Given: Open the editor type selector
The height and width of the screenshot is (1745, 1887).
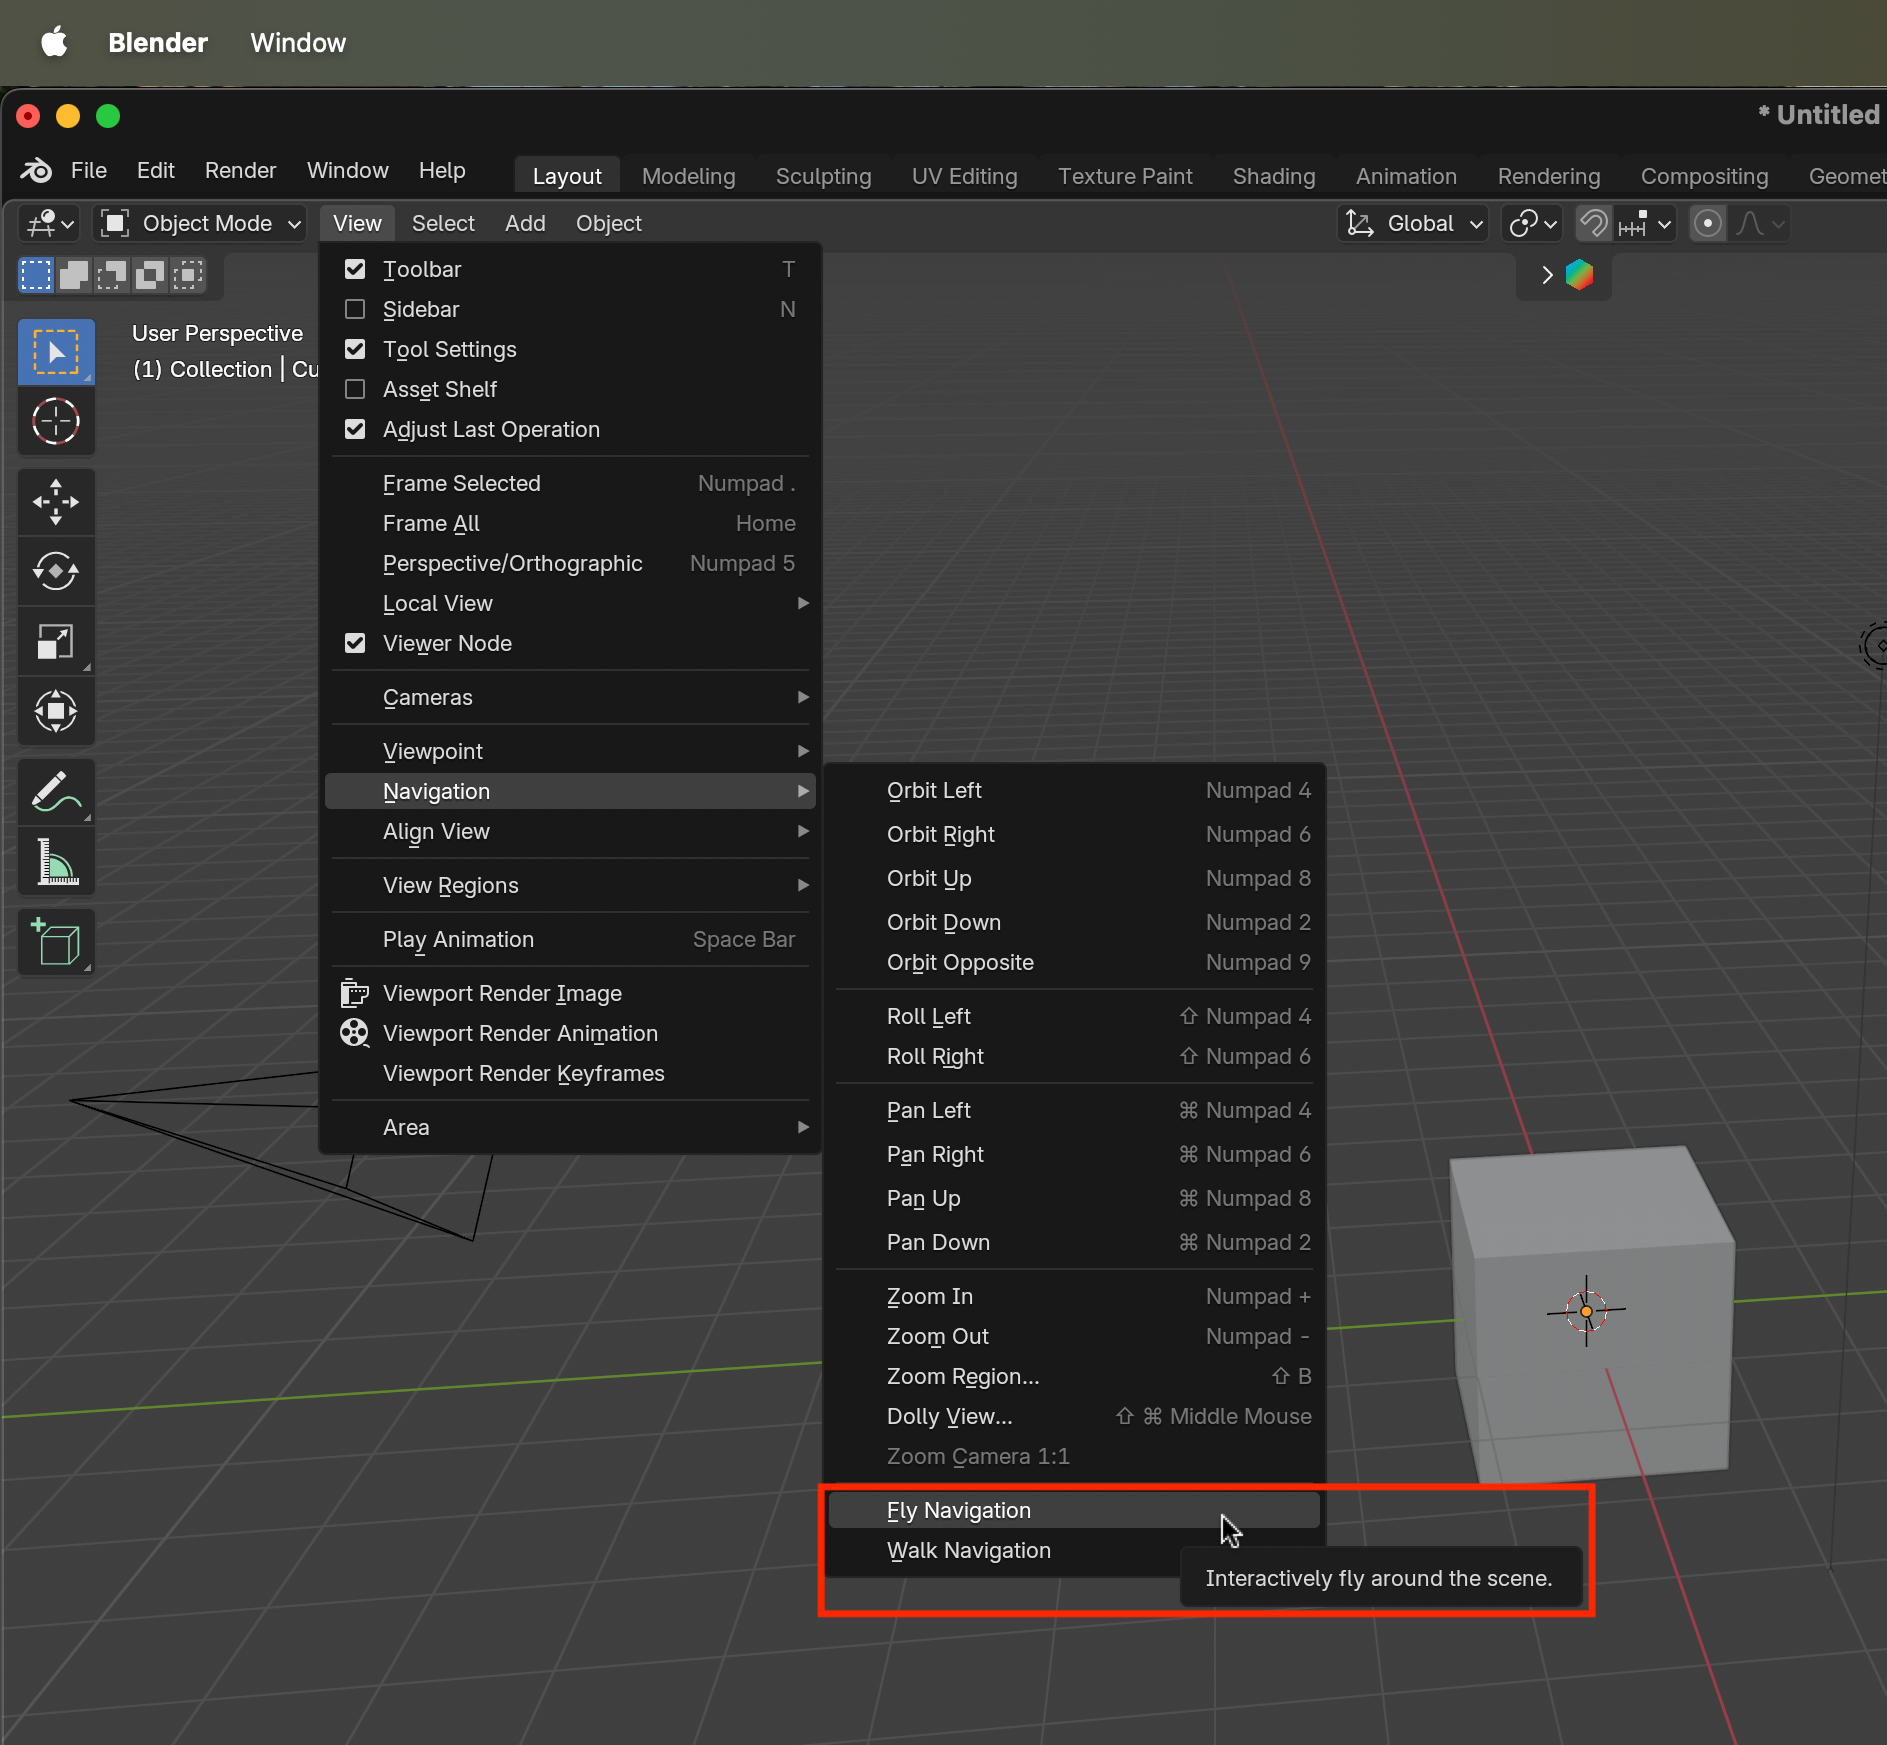Looking at the screenshot, I should (x=49, y=223).
